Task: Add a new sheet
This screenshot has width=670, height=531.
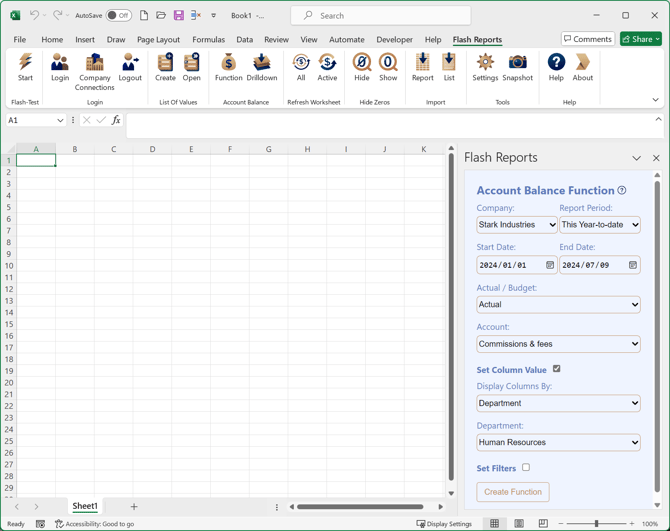Action: click(x=134, y=507)
